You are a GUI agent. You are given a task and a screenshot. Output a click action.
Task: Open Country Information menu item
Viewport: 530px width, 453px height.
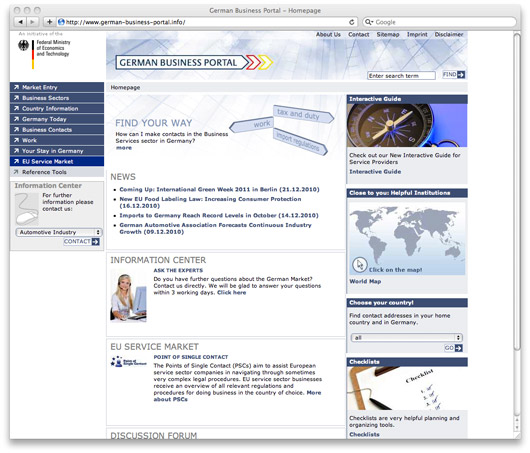57,109
